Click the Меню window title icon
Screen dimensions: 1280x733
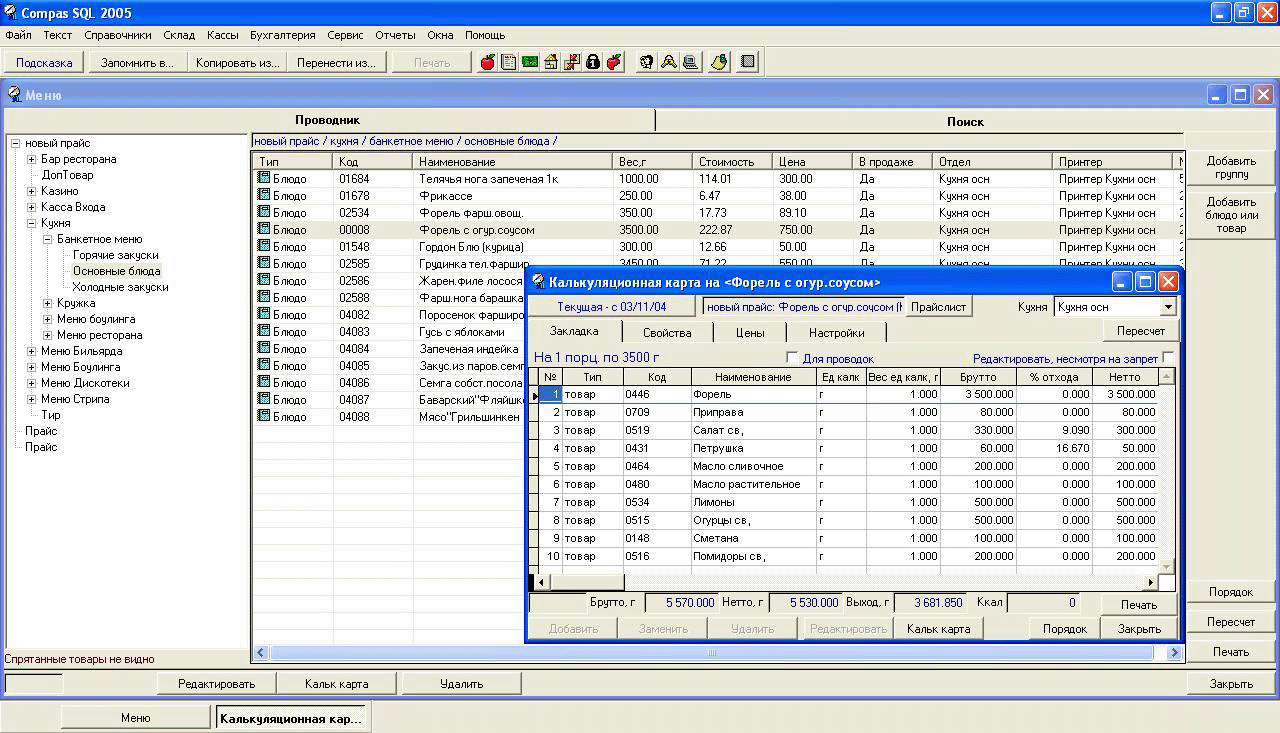(15, 95)
